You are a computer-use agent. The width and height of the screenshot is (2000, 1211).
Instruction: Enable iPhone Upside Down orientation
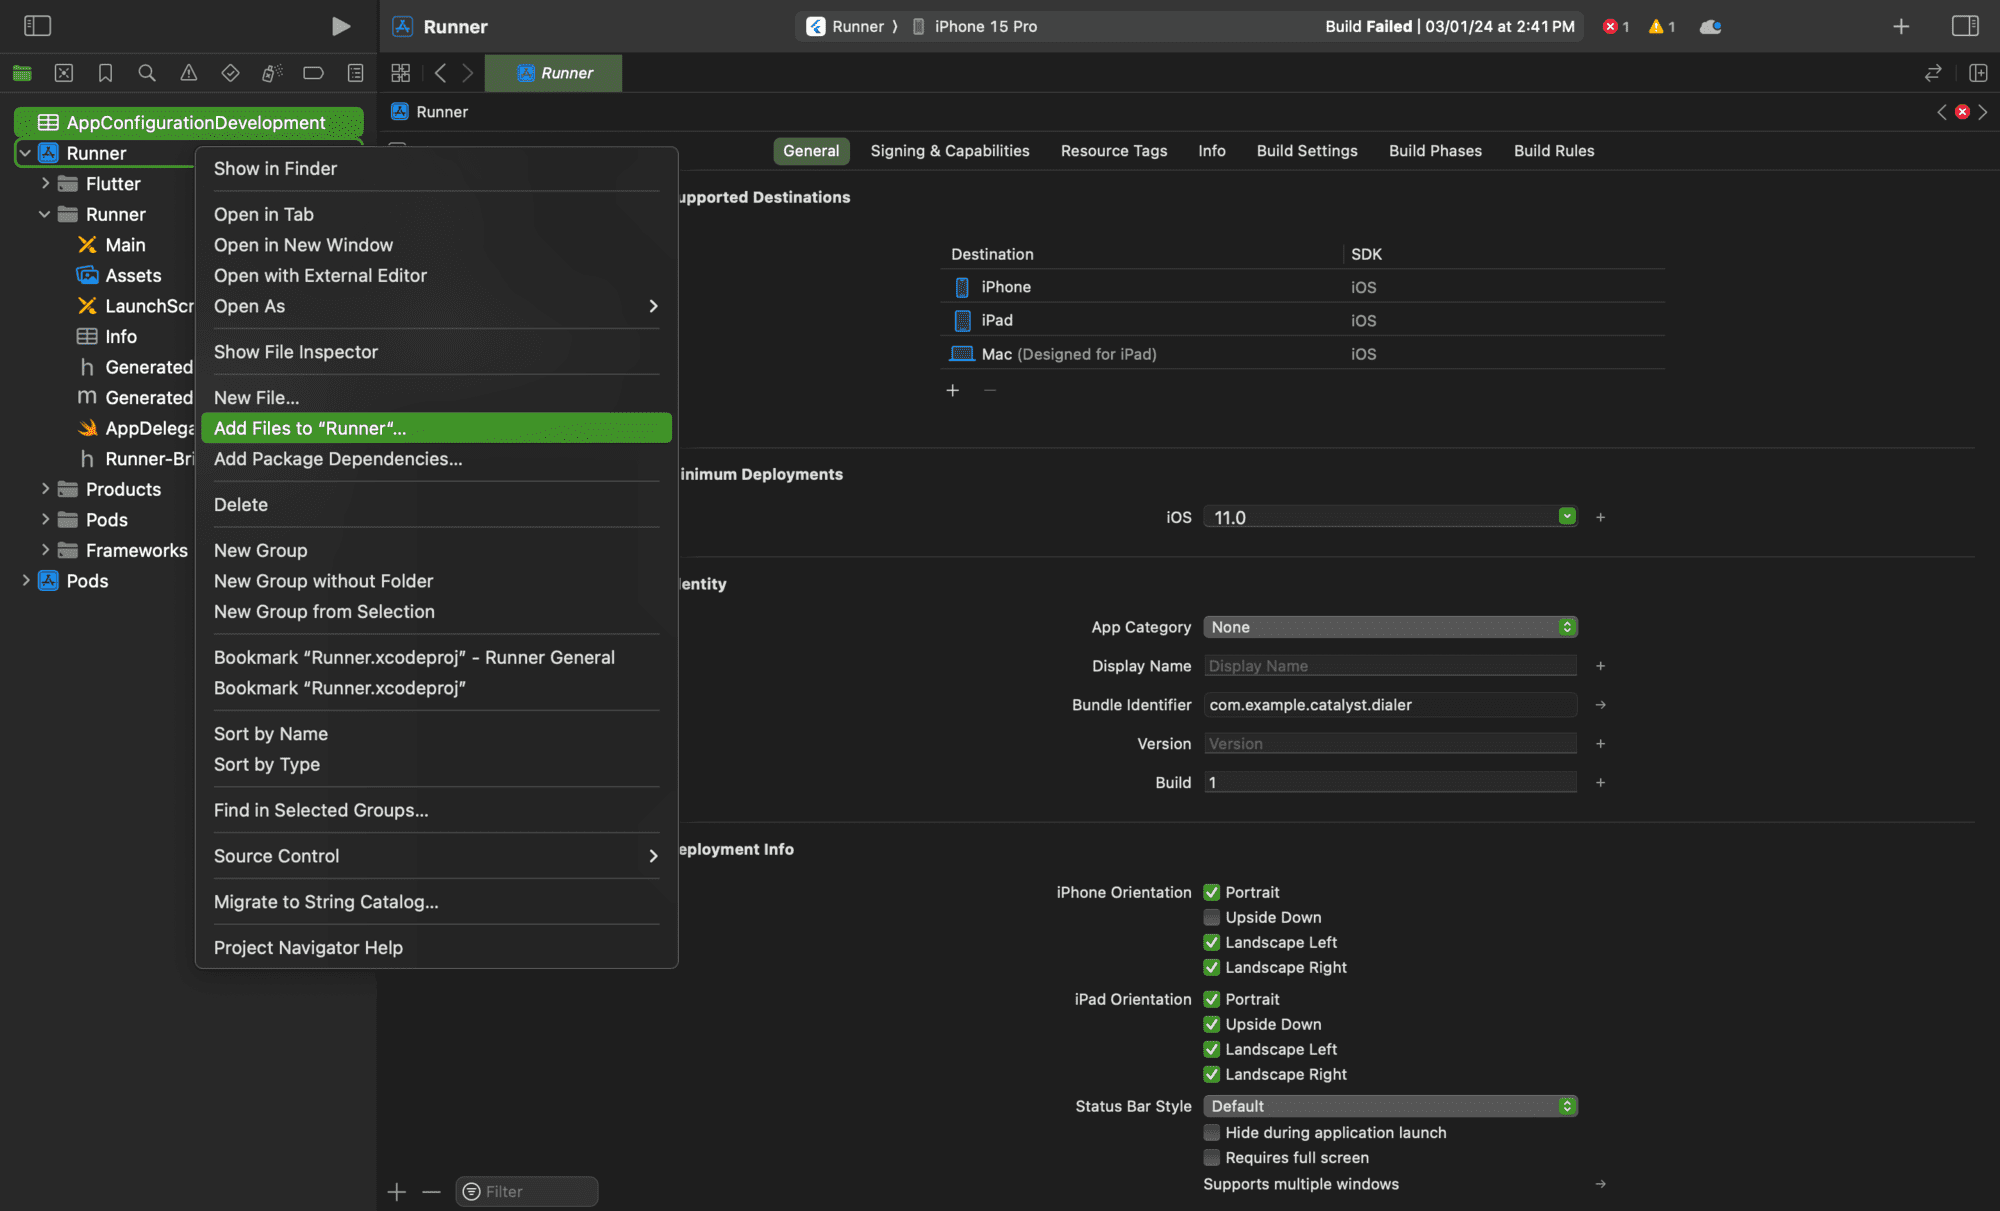tap(1211, 917)
